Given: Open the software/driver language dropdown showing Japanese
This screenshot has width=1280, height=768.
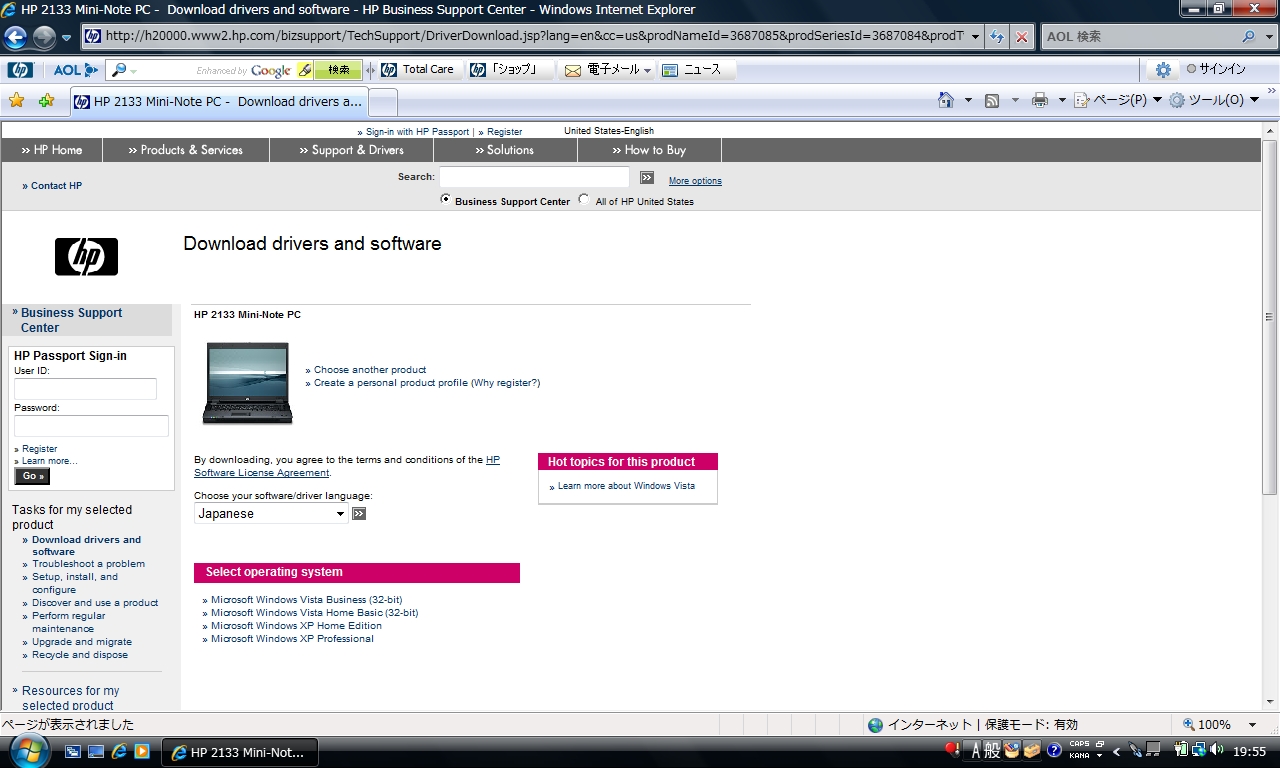Looking at the screenshot, I should (271, 513).
